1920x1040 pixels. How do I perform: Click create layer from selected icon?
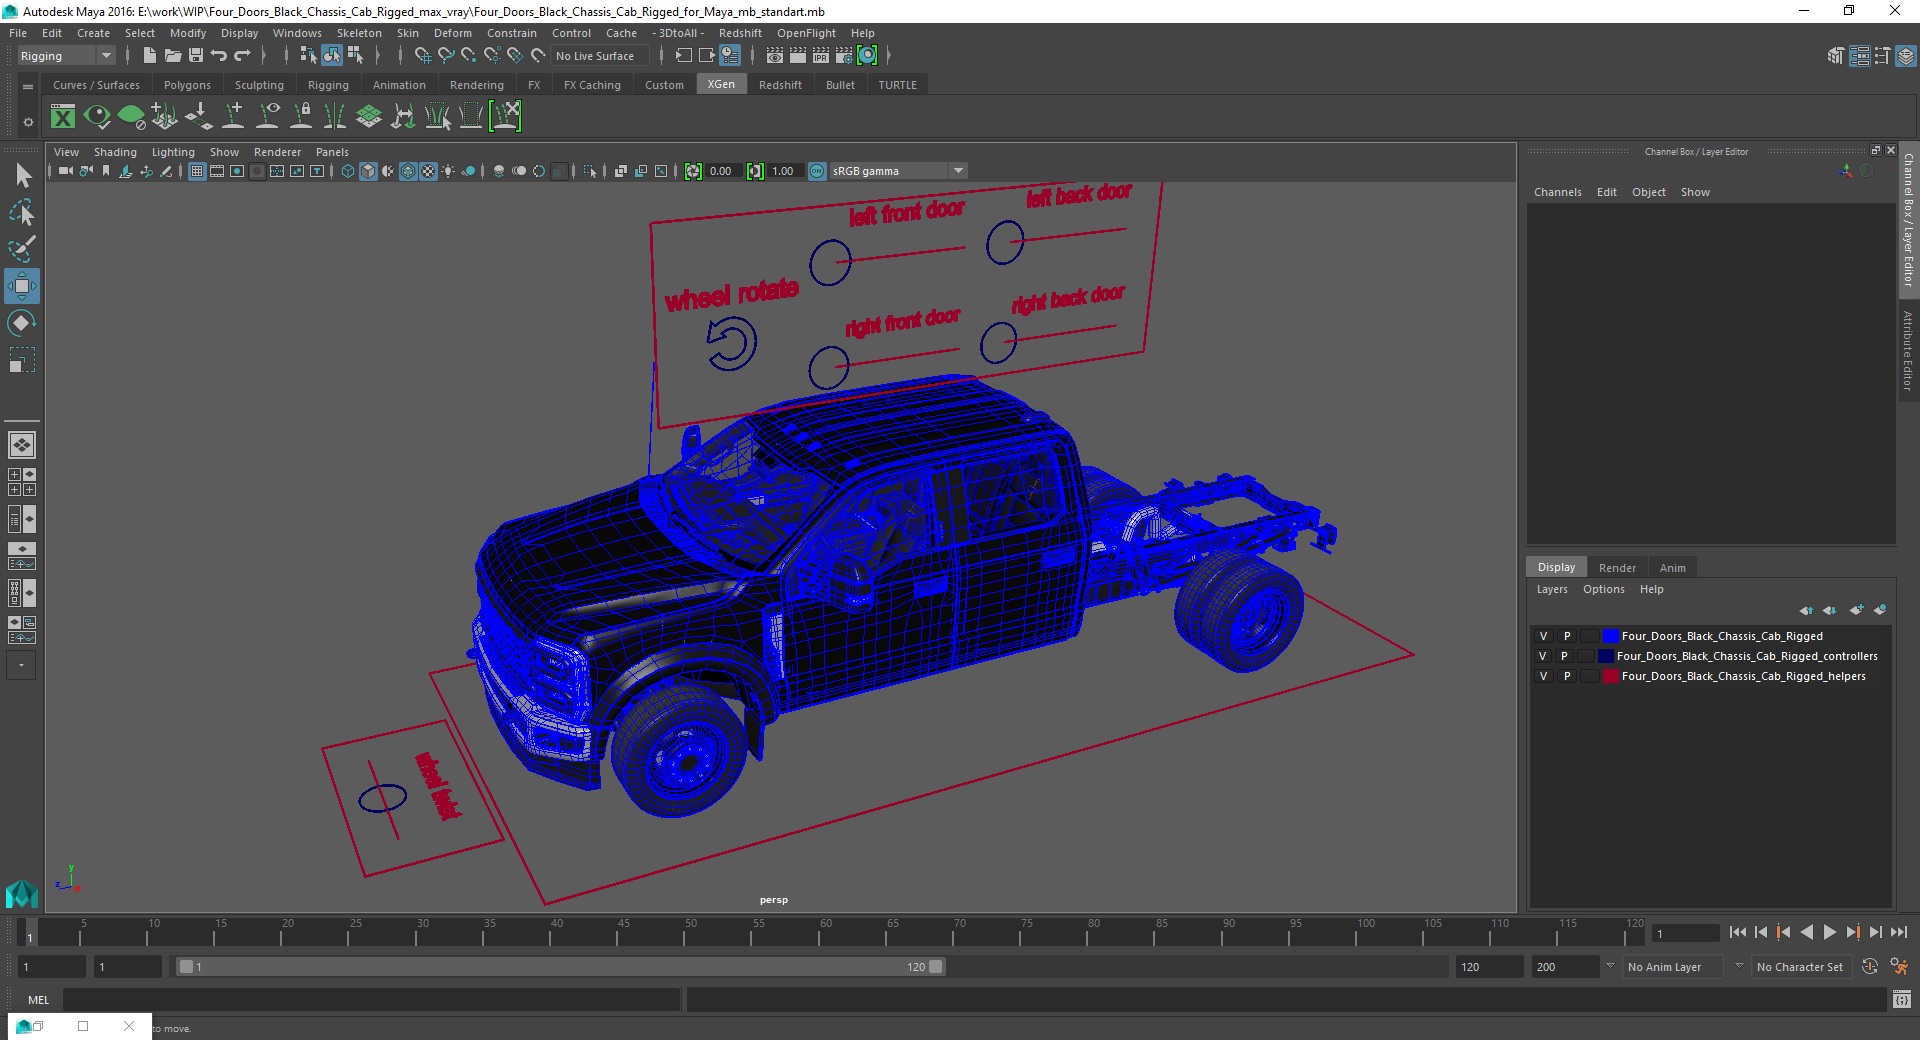click(1880, 610)
